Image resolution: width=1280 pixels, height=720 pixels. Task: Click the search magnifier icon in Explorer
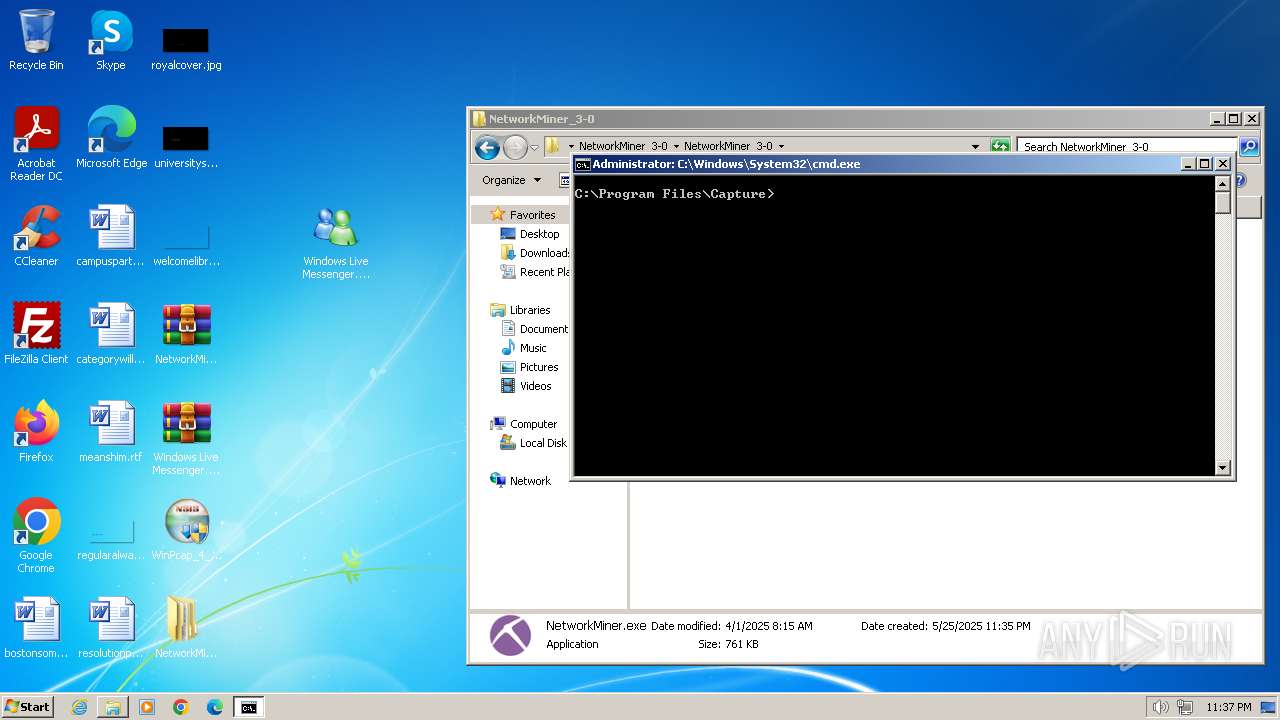[x=1249, y=146]
